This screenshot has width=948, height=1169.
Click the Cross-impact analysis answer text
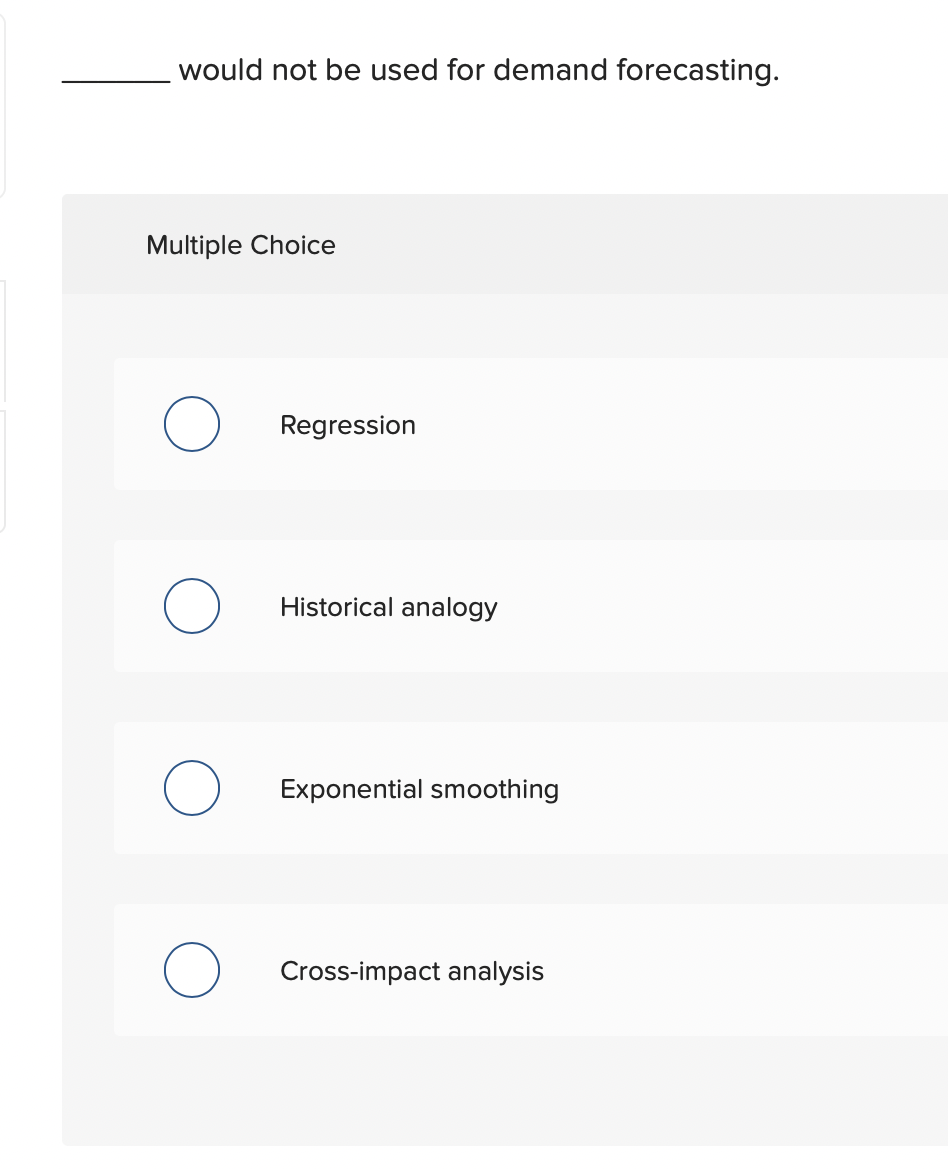[411, 970]
